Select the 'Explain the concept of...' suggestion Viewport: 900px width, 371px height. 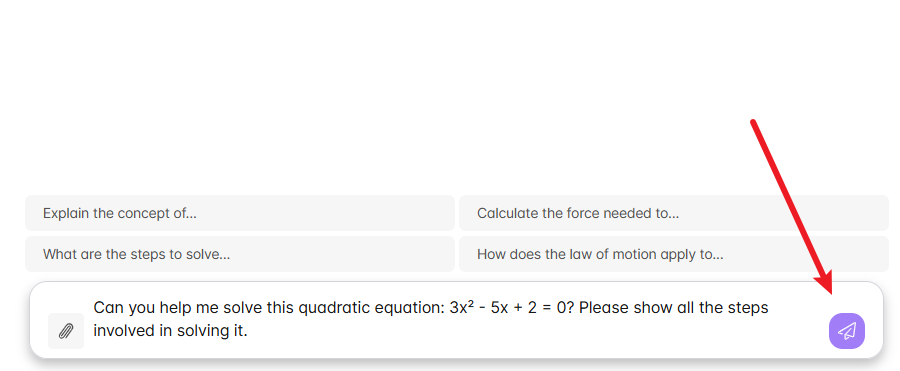coord(239,213)
